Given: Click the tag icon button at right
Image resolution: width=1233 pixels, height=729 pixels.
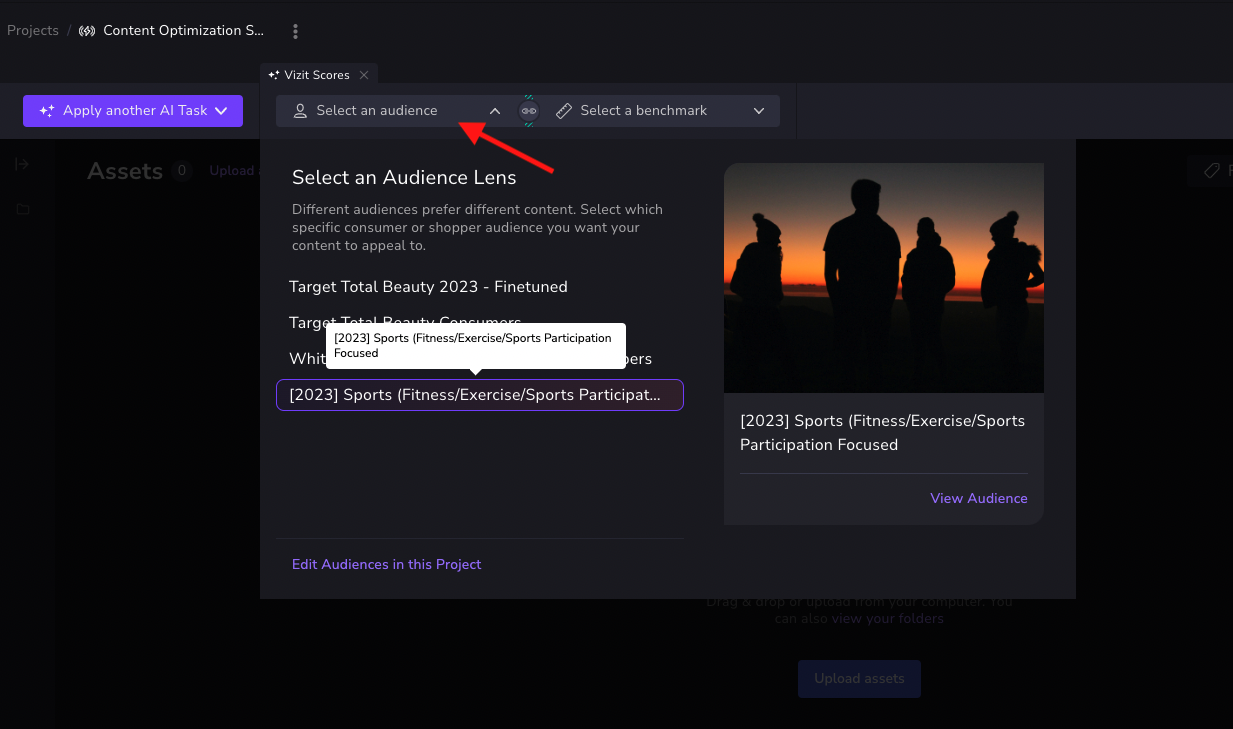Looking at the screenshot, I should [x=1211, y=171].
